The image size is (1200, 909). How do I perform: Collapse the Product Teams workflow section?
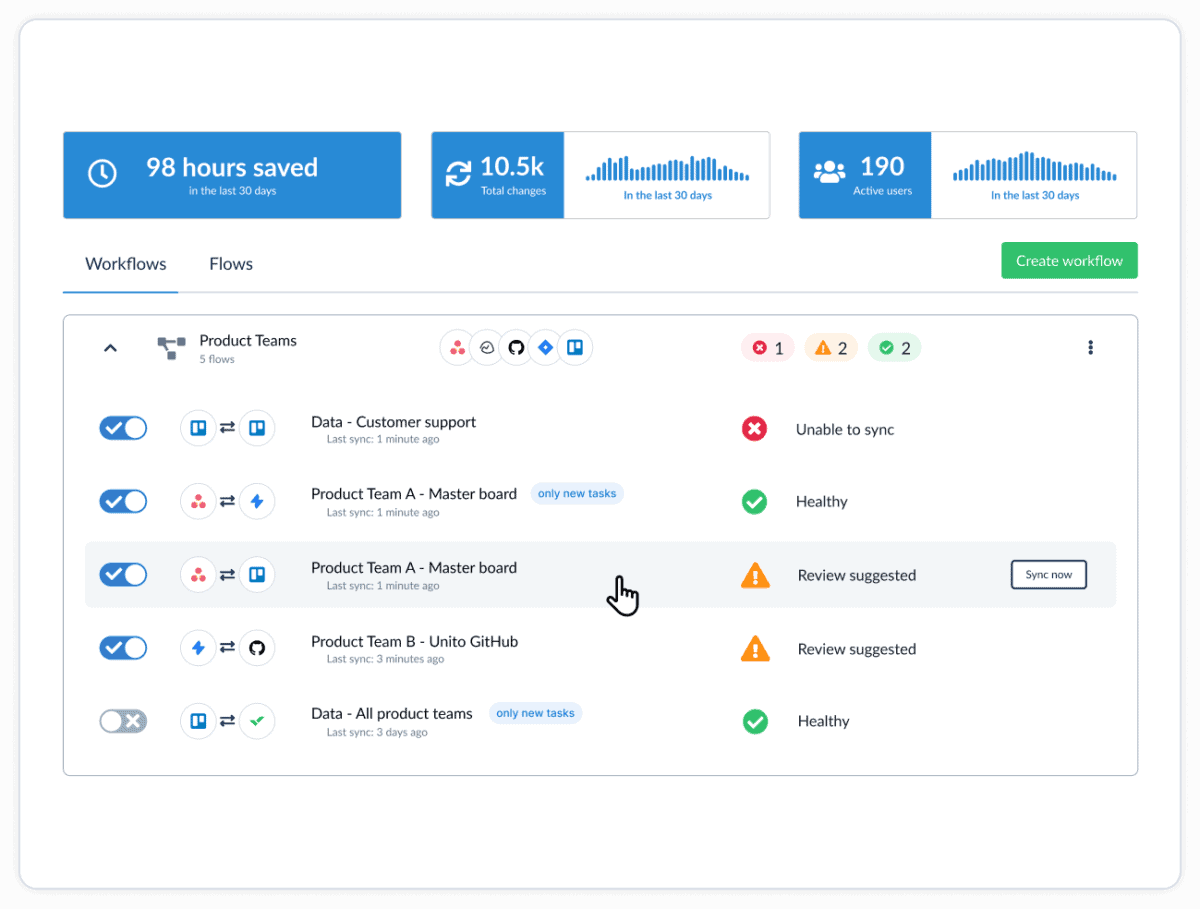pos(110,347)
